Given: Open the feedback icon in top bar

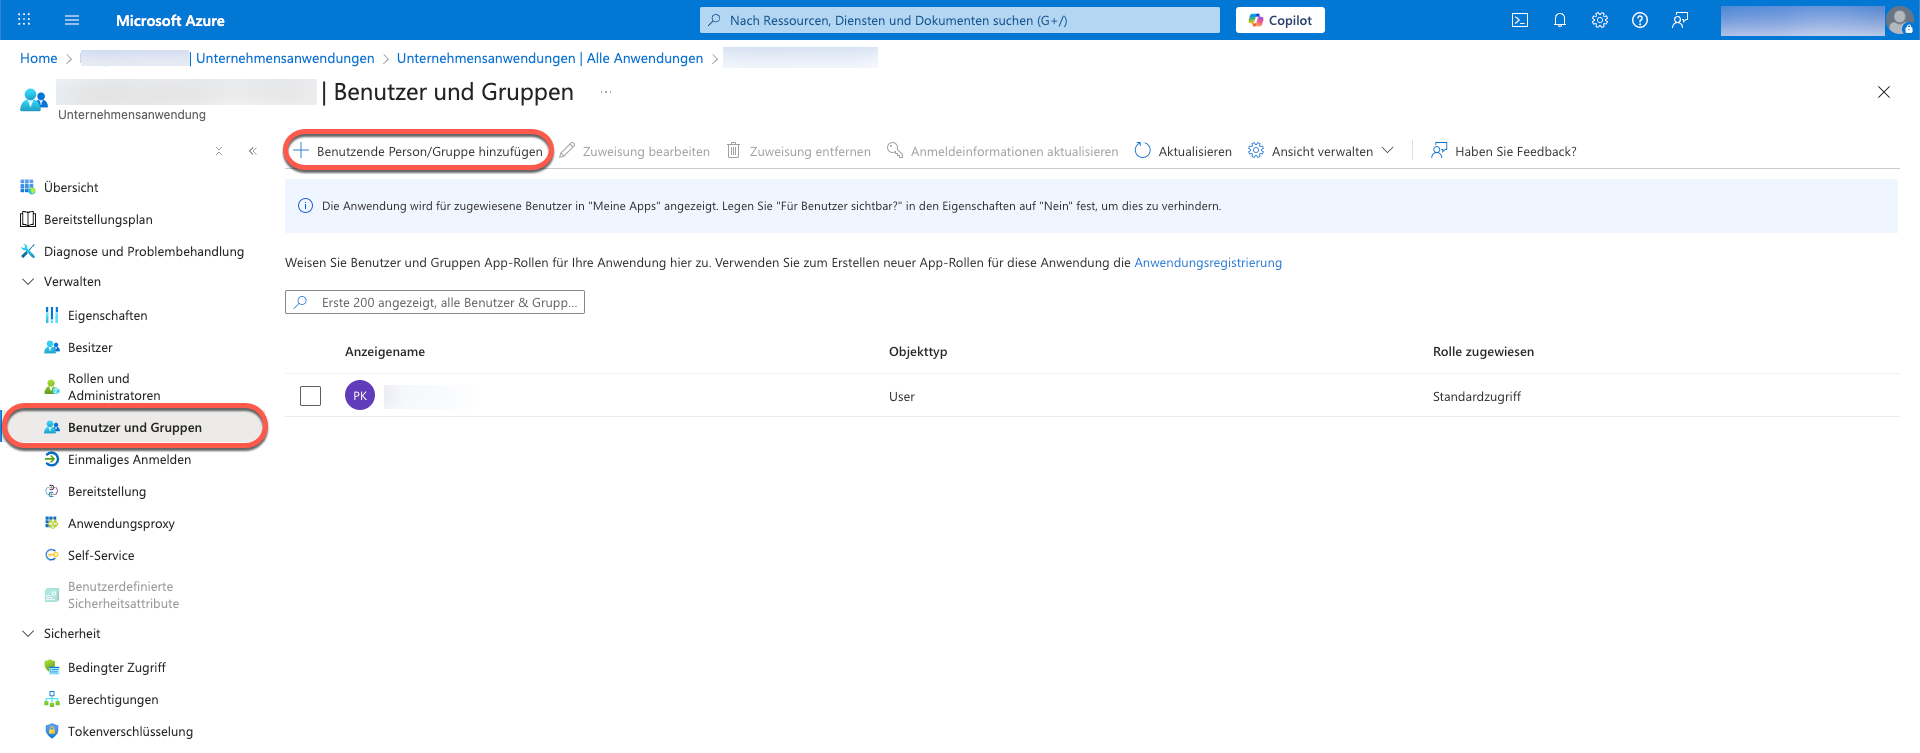Looking at the screenshot, I should tap(1680, 20).
